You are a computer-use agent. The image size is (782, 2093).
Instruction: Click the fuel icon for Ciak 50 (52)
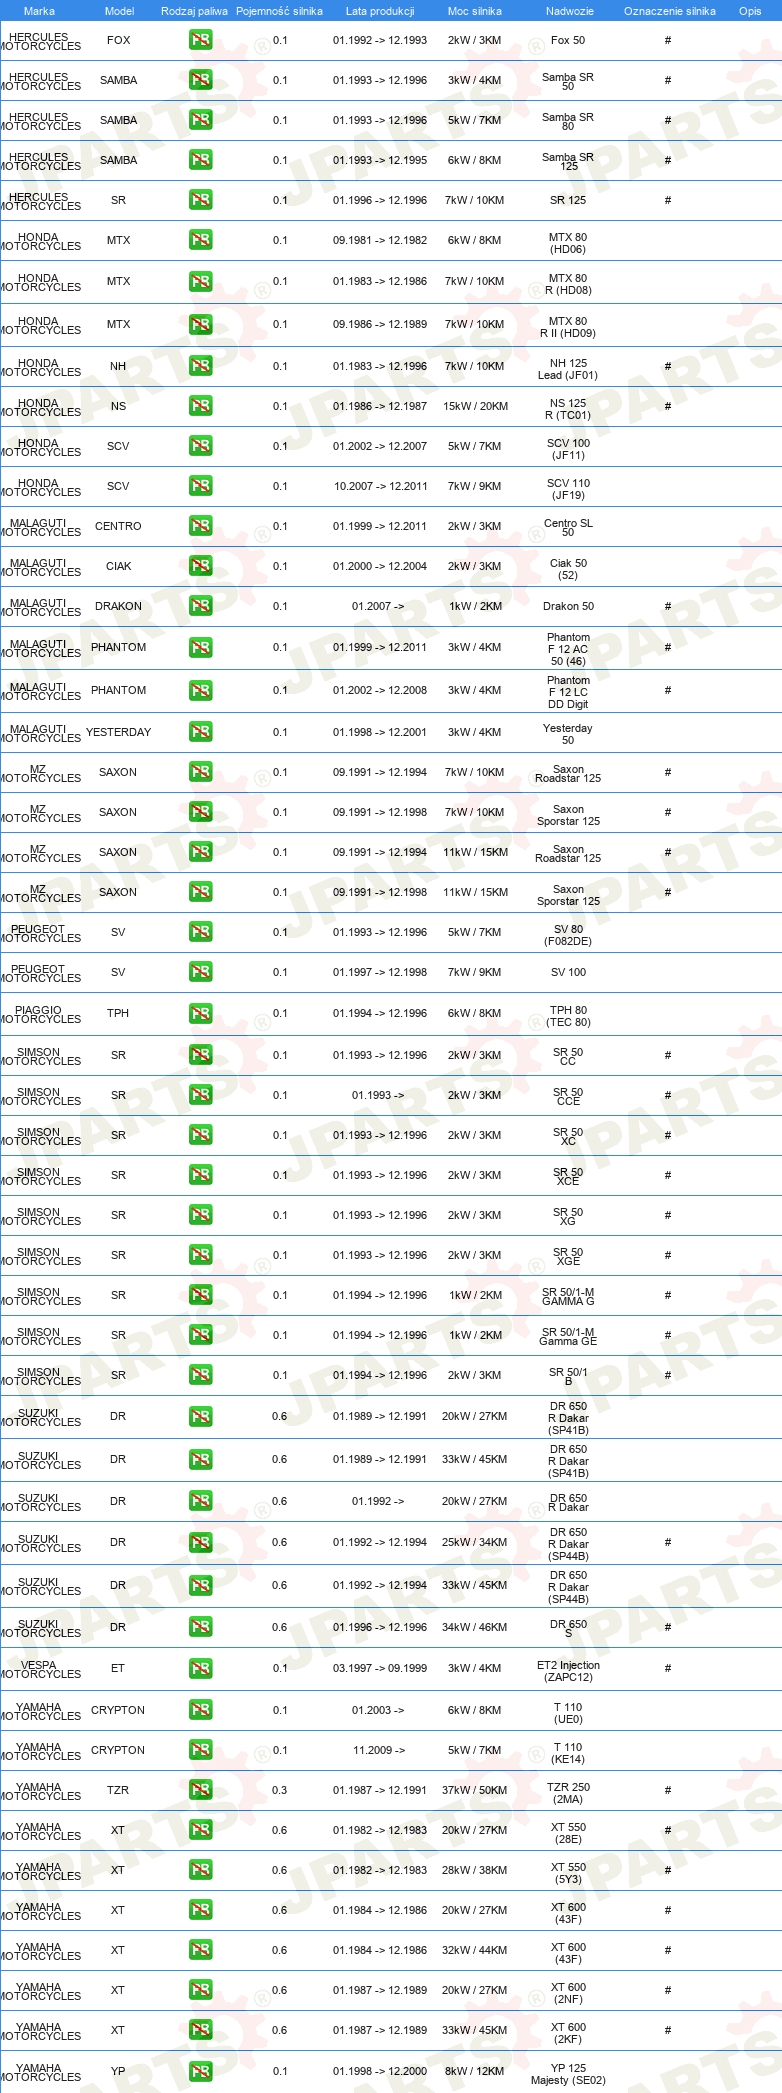[200, 566]
